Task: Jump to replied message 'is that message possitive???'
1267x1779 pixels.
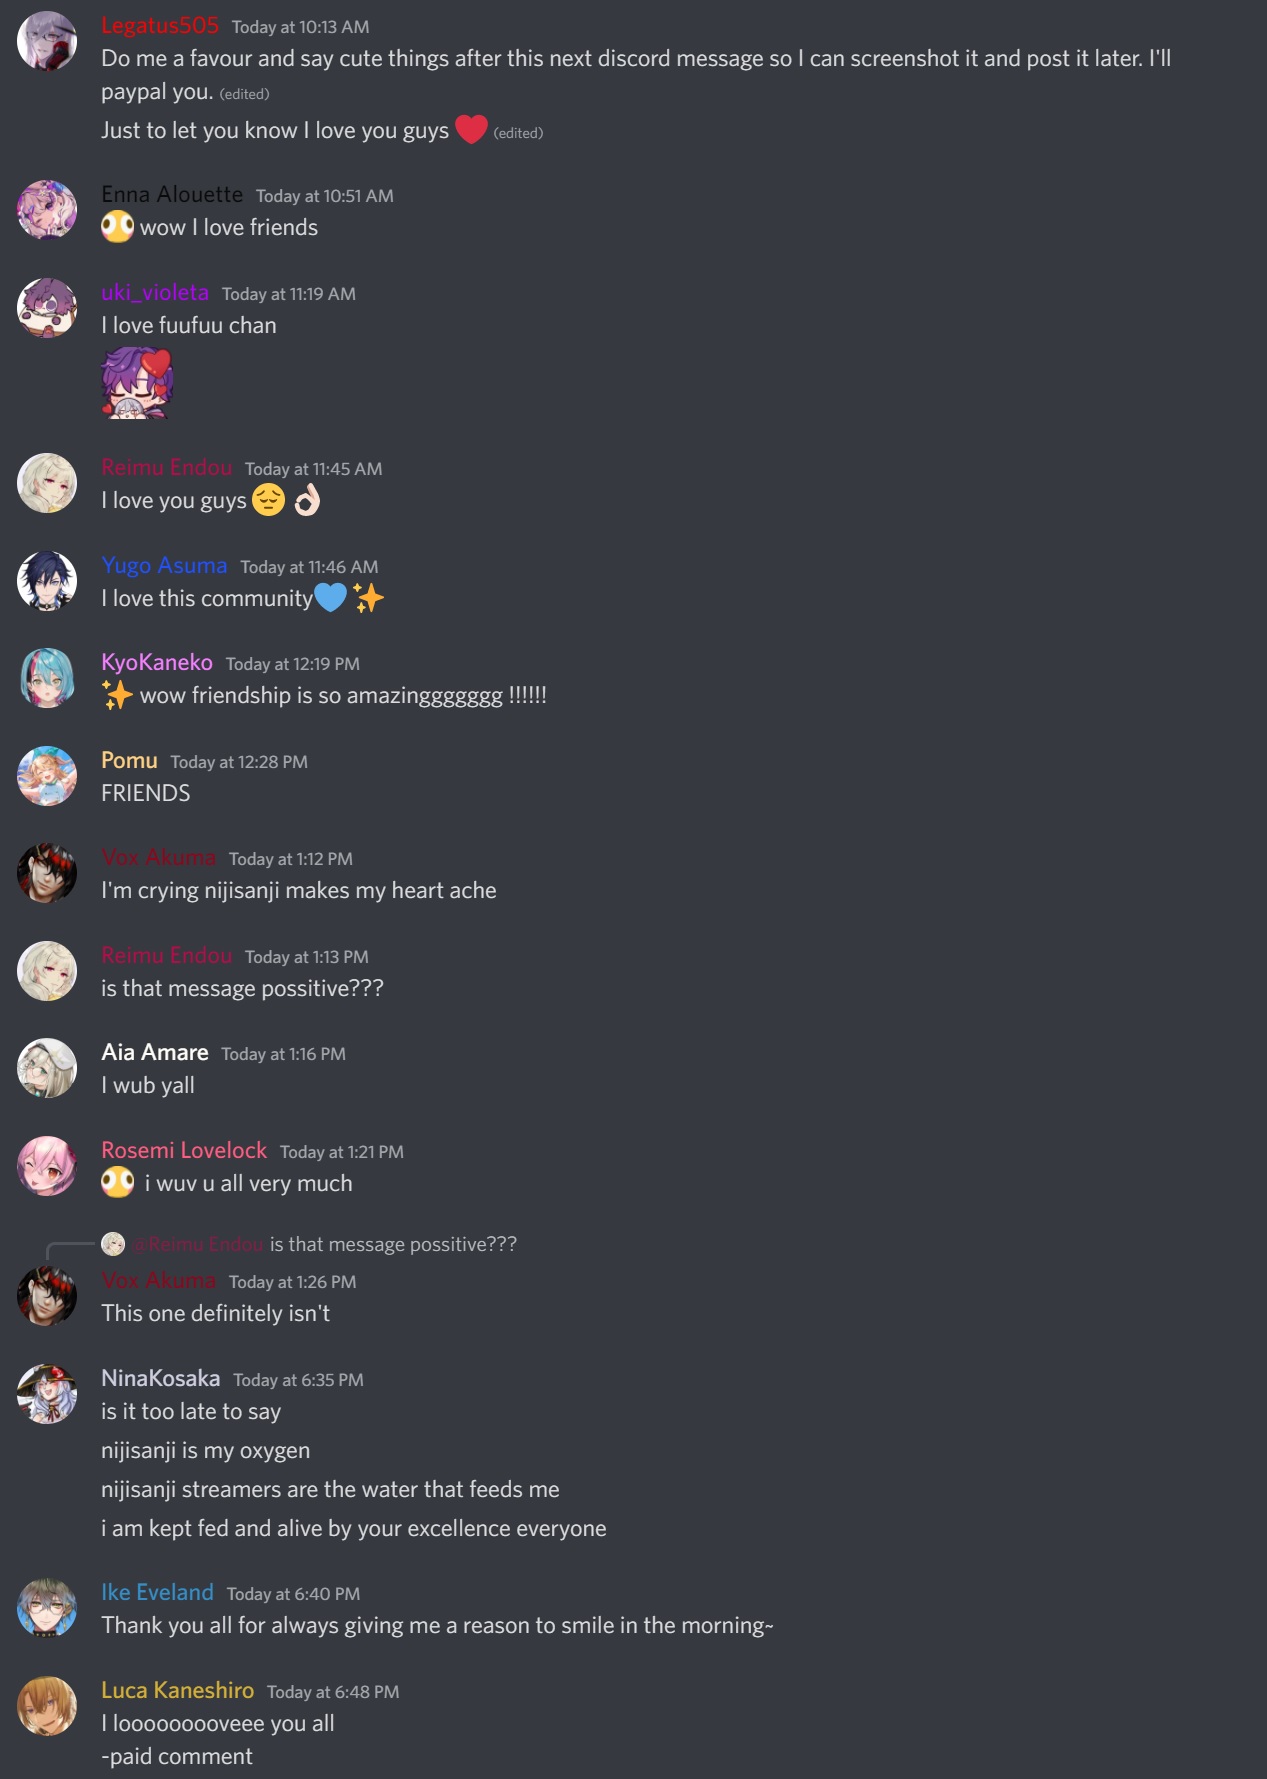Action: click(x=393, y=1244)
